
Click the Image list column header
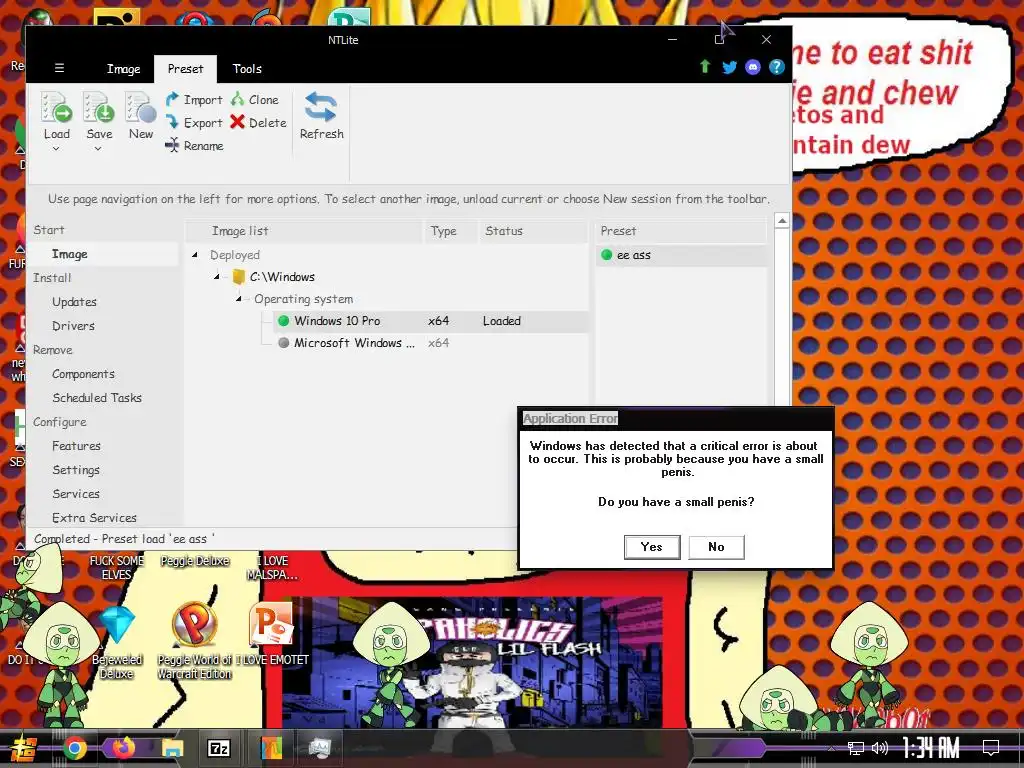tap(304, 231)
